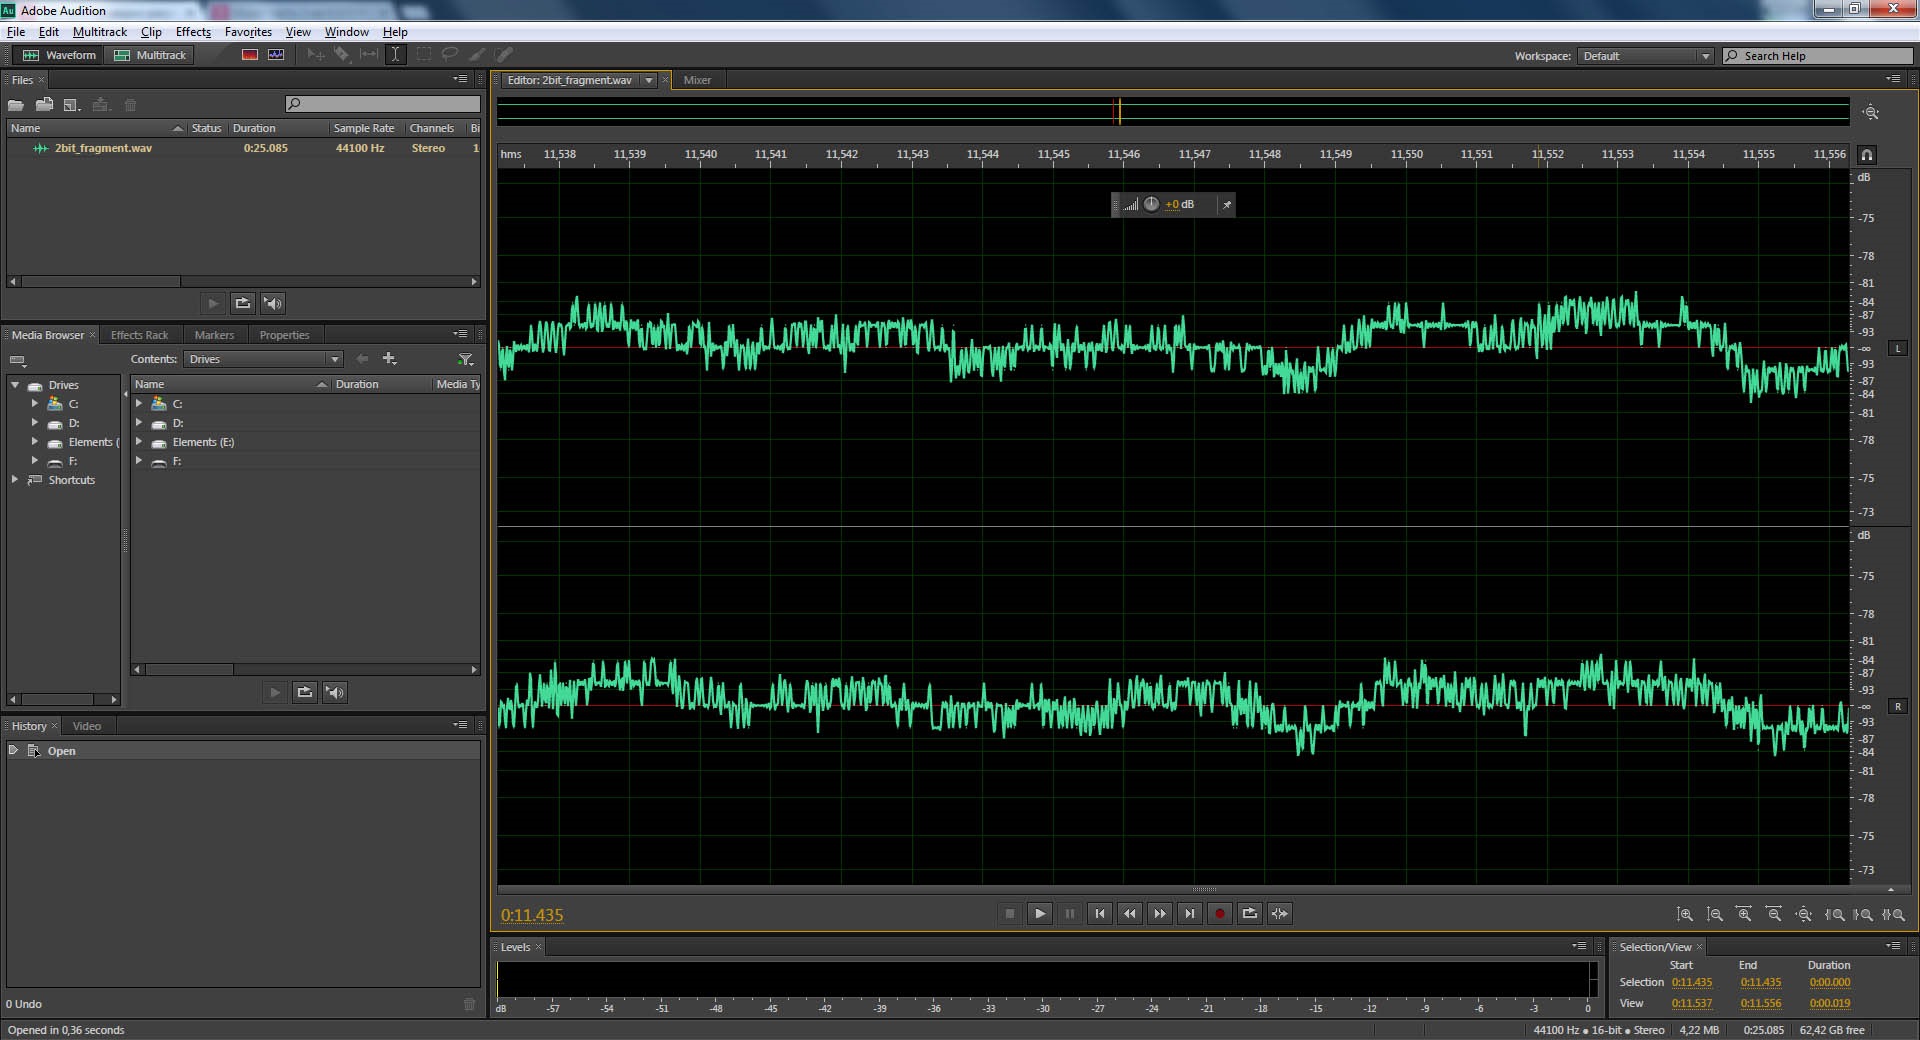Screen dimensions: 1920x1040
Task: Click the red Record button
Action: [x=1220, y=913]
